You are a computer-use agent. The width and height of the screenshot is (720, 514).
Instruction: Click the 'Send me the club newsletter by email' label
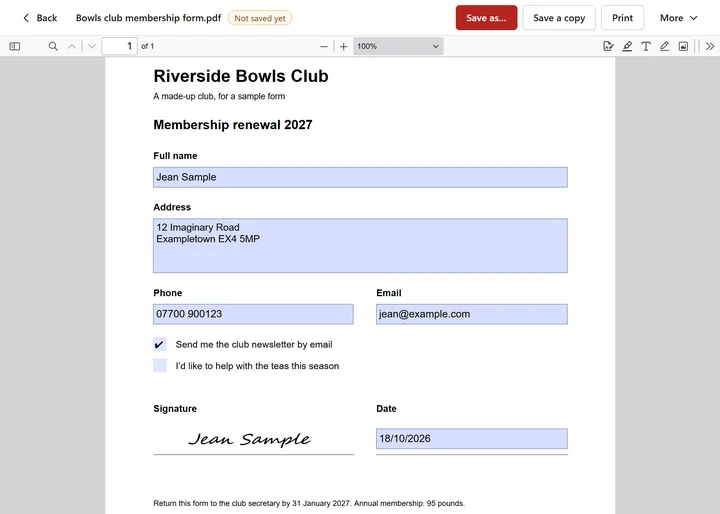click(x=254, y=345)
